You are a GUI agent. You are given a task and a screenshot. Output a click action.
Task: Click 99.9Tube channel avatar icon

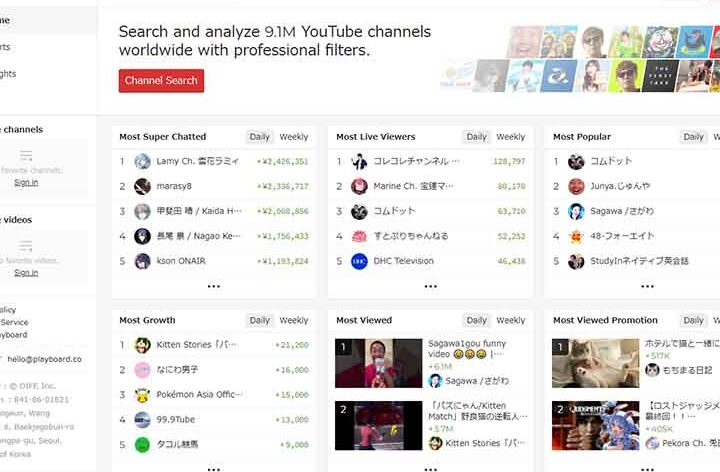[x=143, y=420]
